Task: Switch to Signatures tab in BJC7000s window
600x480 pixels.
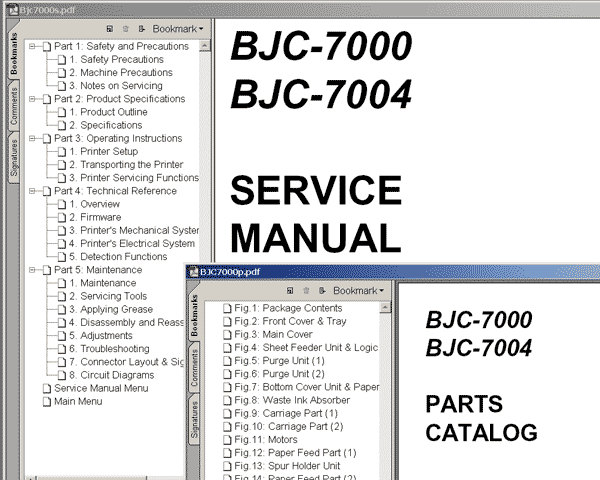Action: [x=14, y=157]
